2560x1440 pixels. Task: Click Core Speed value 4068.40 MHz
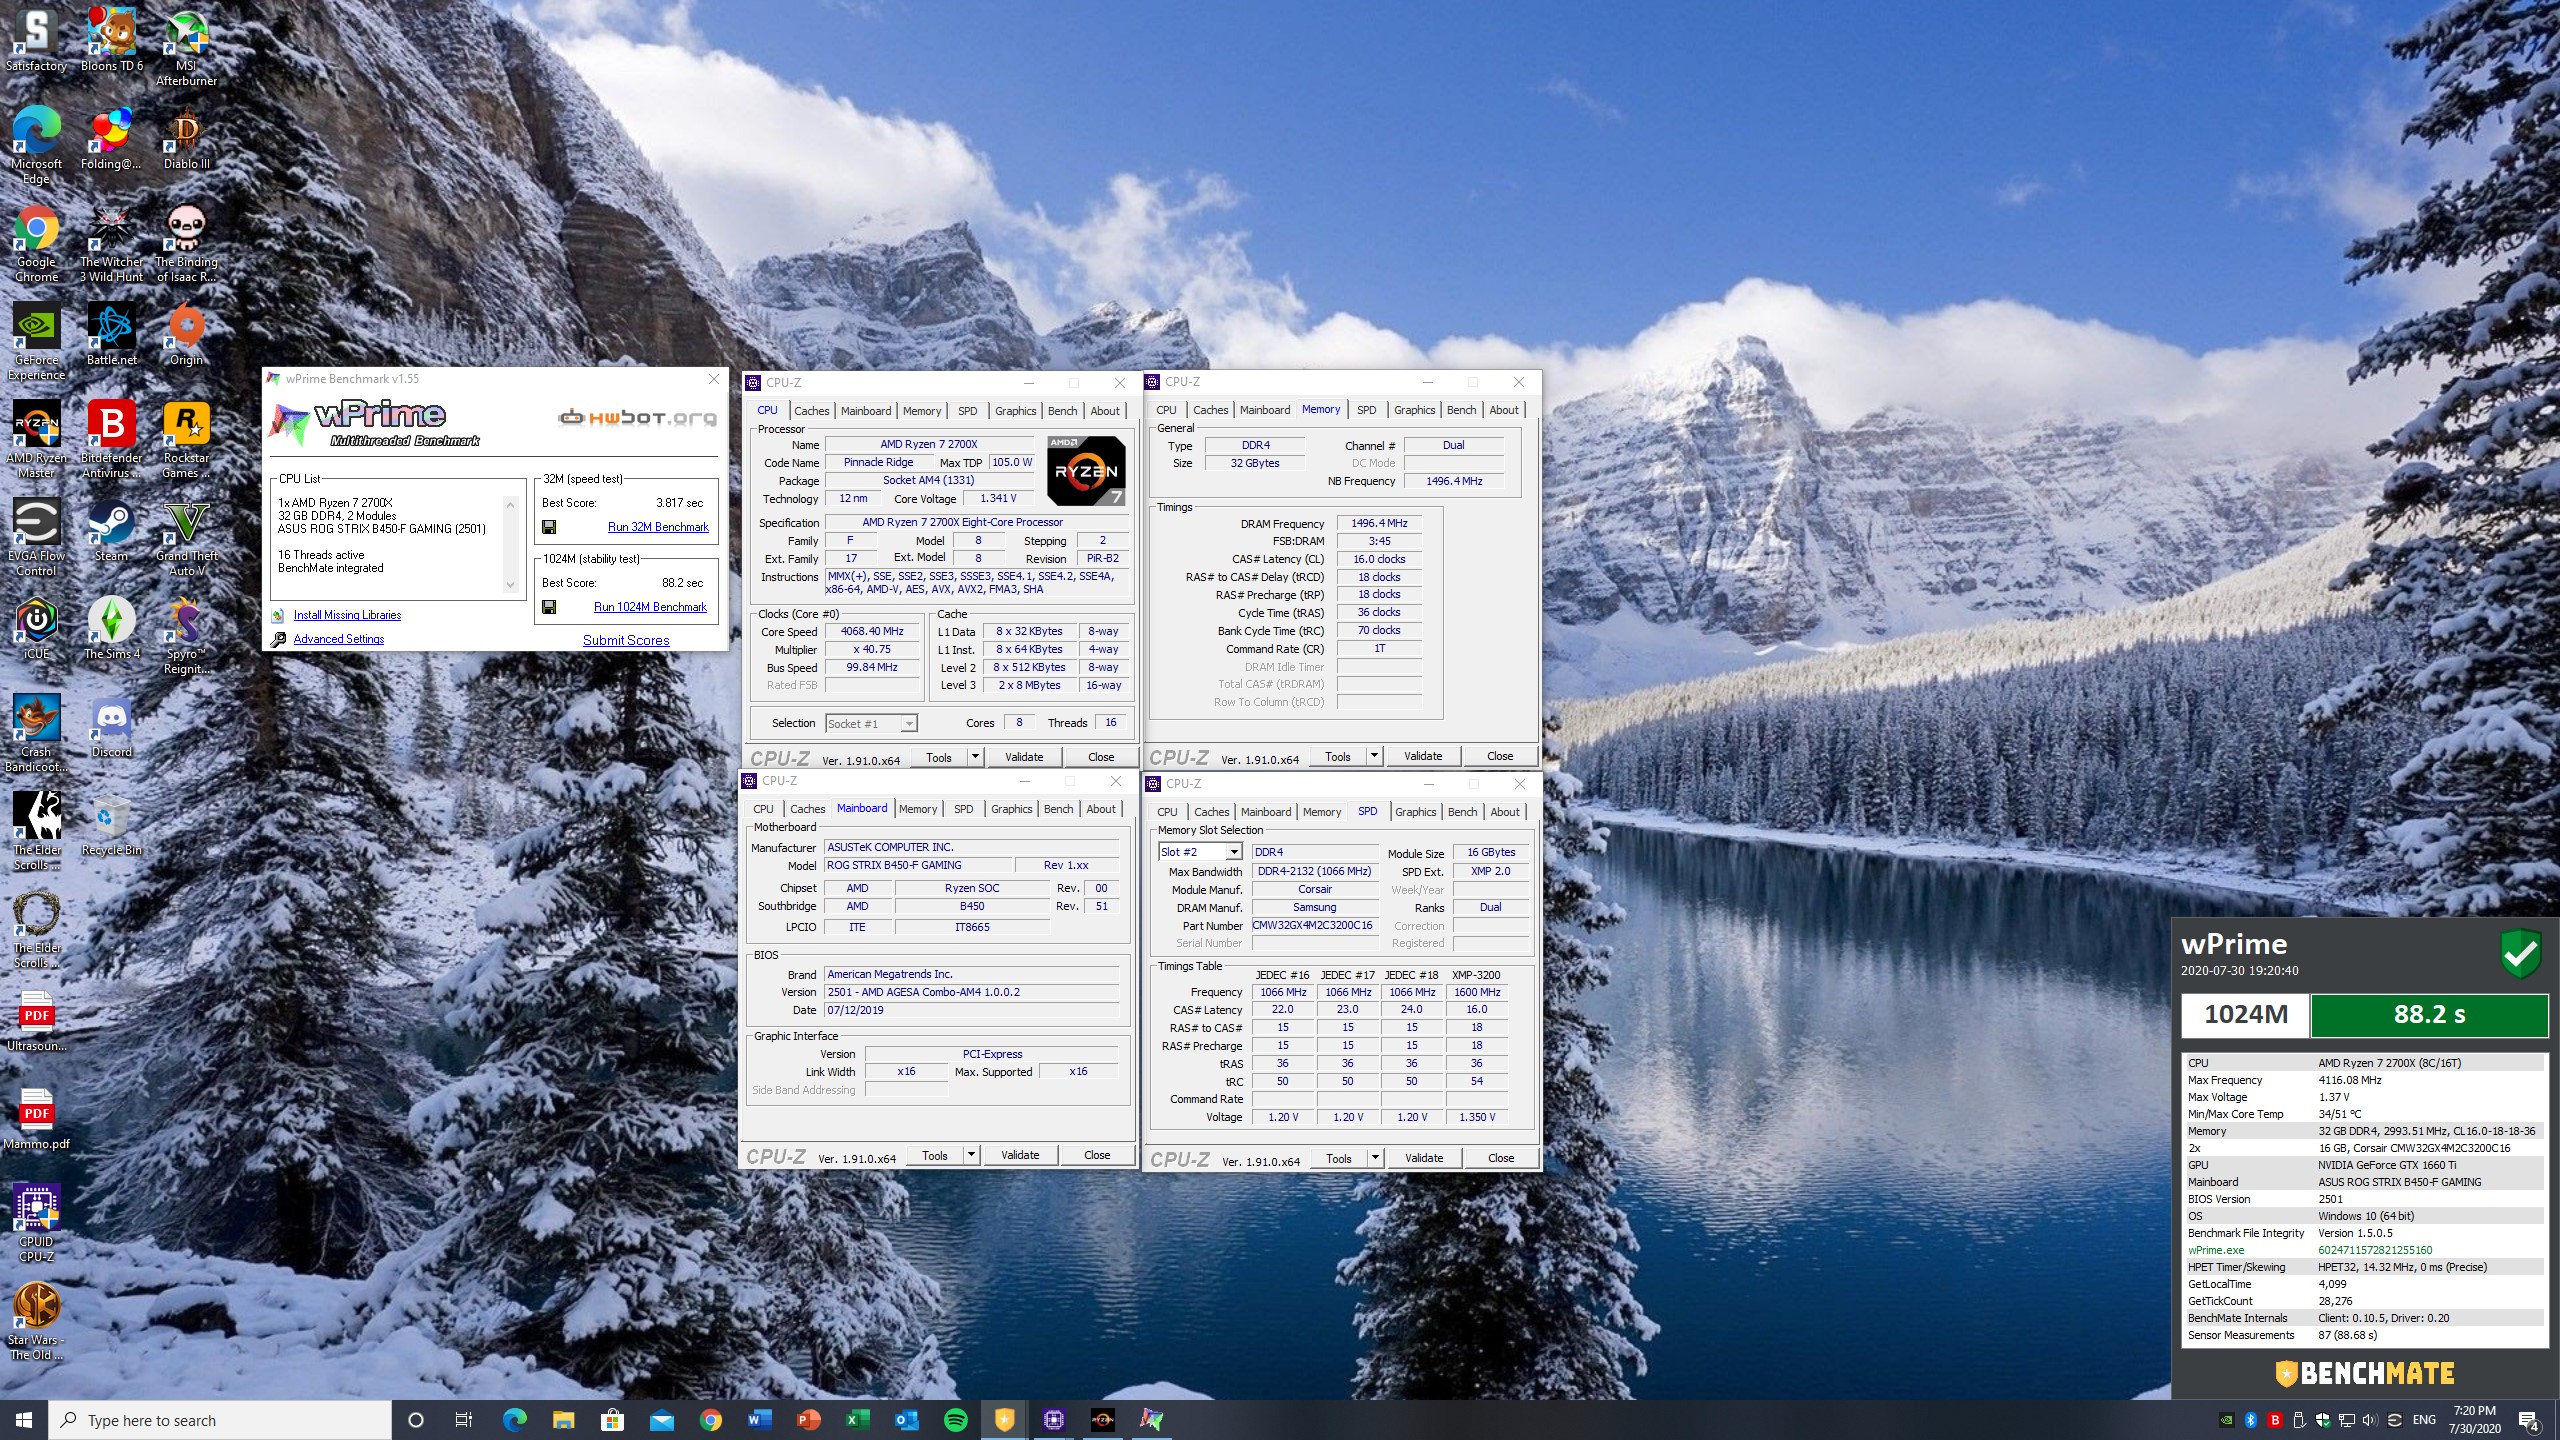click(872, 632)
